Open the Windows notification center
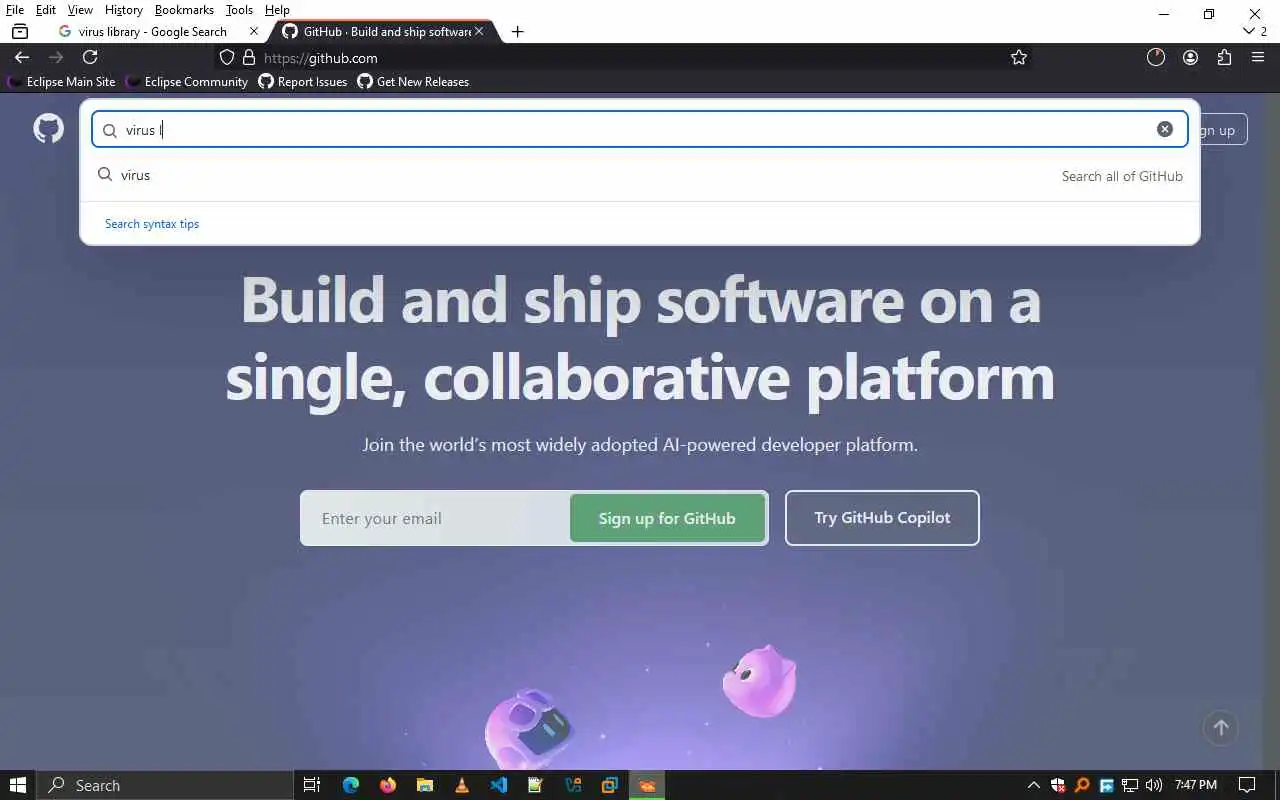The height and width of the screenshot is (800, 1280). (1247, 785)
